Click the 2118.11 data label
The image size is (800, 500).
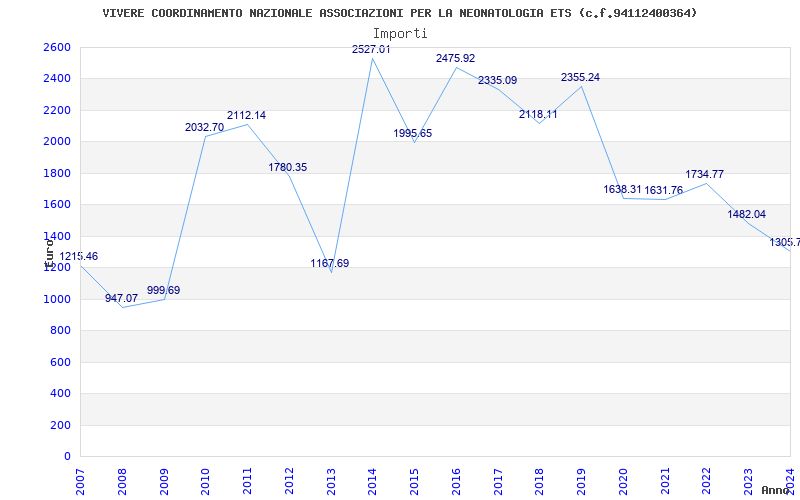(x=538, y=115)
